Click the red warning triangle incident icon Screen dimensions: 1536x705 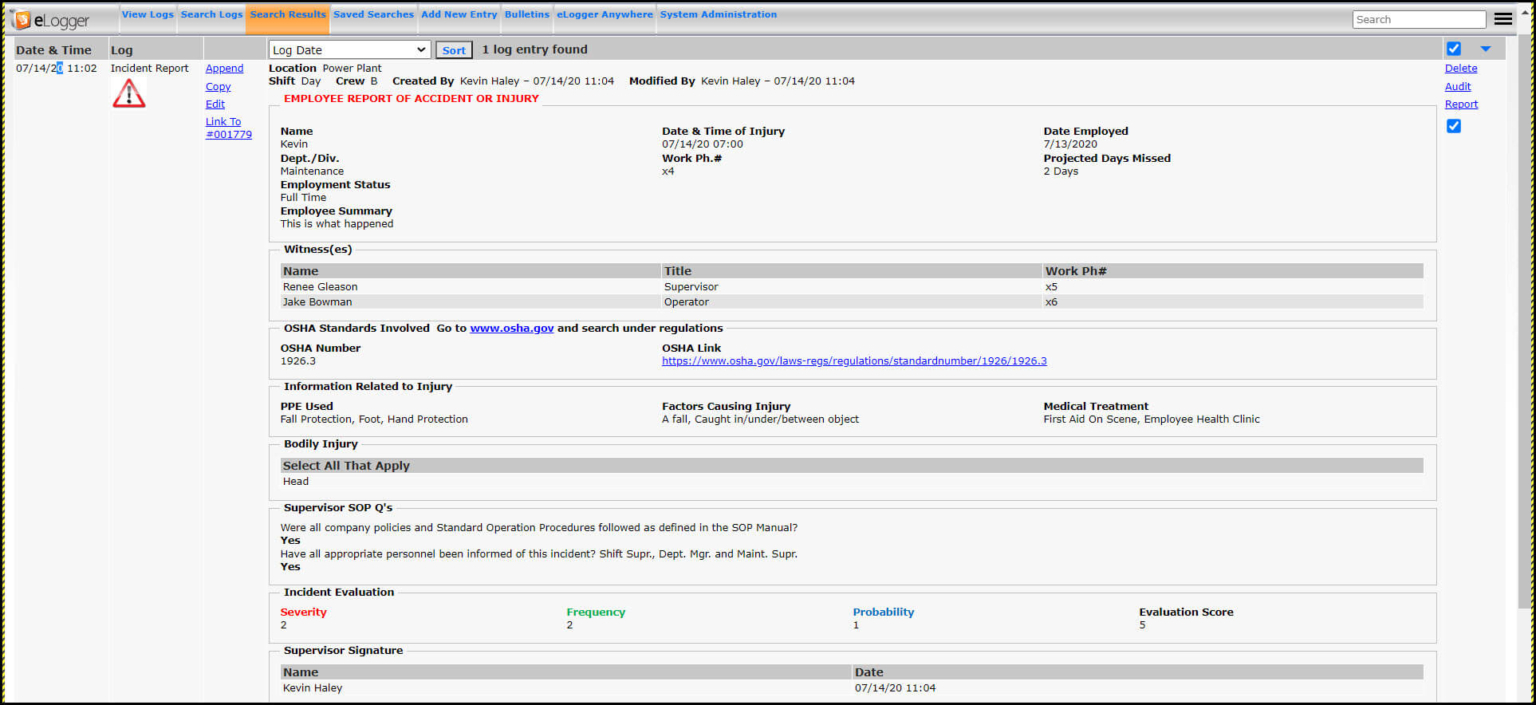tap(128, 92)
